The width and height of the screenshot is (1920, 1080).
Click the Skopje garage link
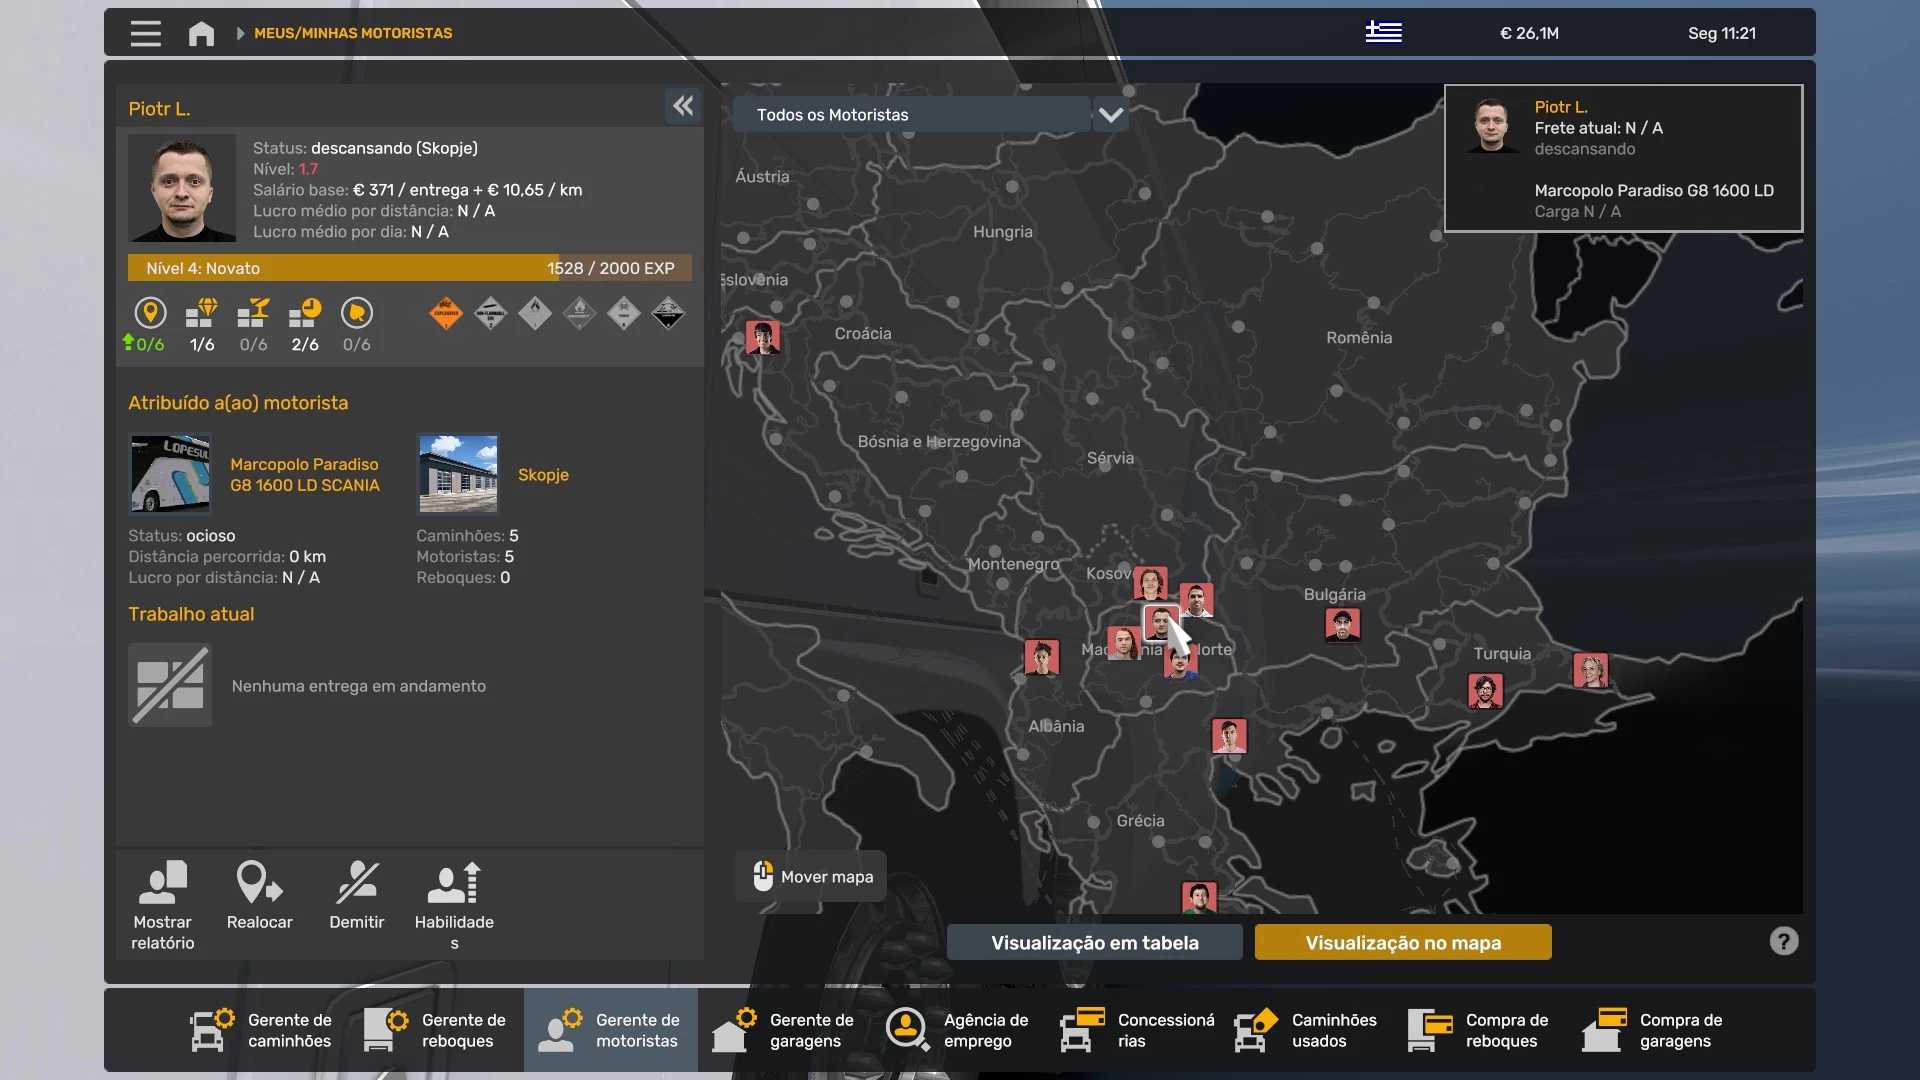(543, 475)
